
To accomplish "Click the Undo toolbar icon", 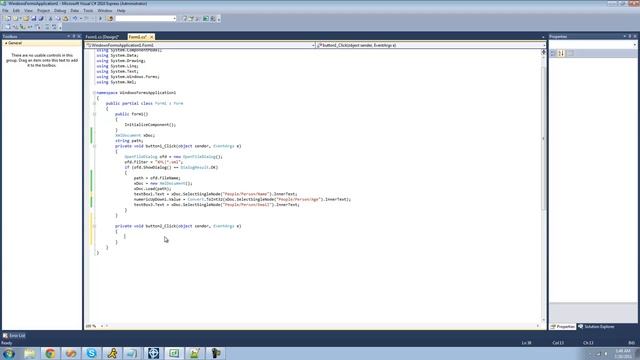I will tap(75, 18).
